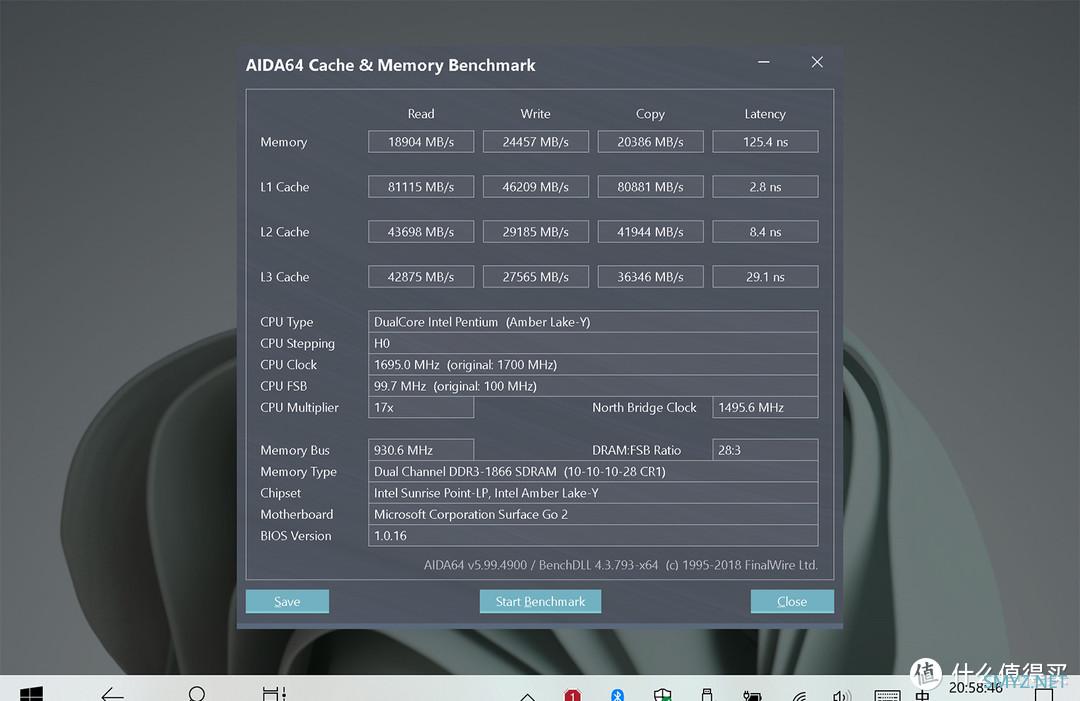The width and height of the screenshot is (1080, 701).
Task: Click L1 Cache Write 46209 MB/s
Action: 536,187
